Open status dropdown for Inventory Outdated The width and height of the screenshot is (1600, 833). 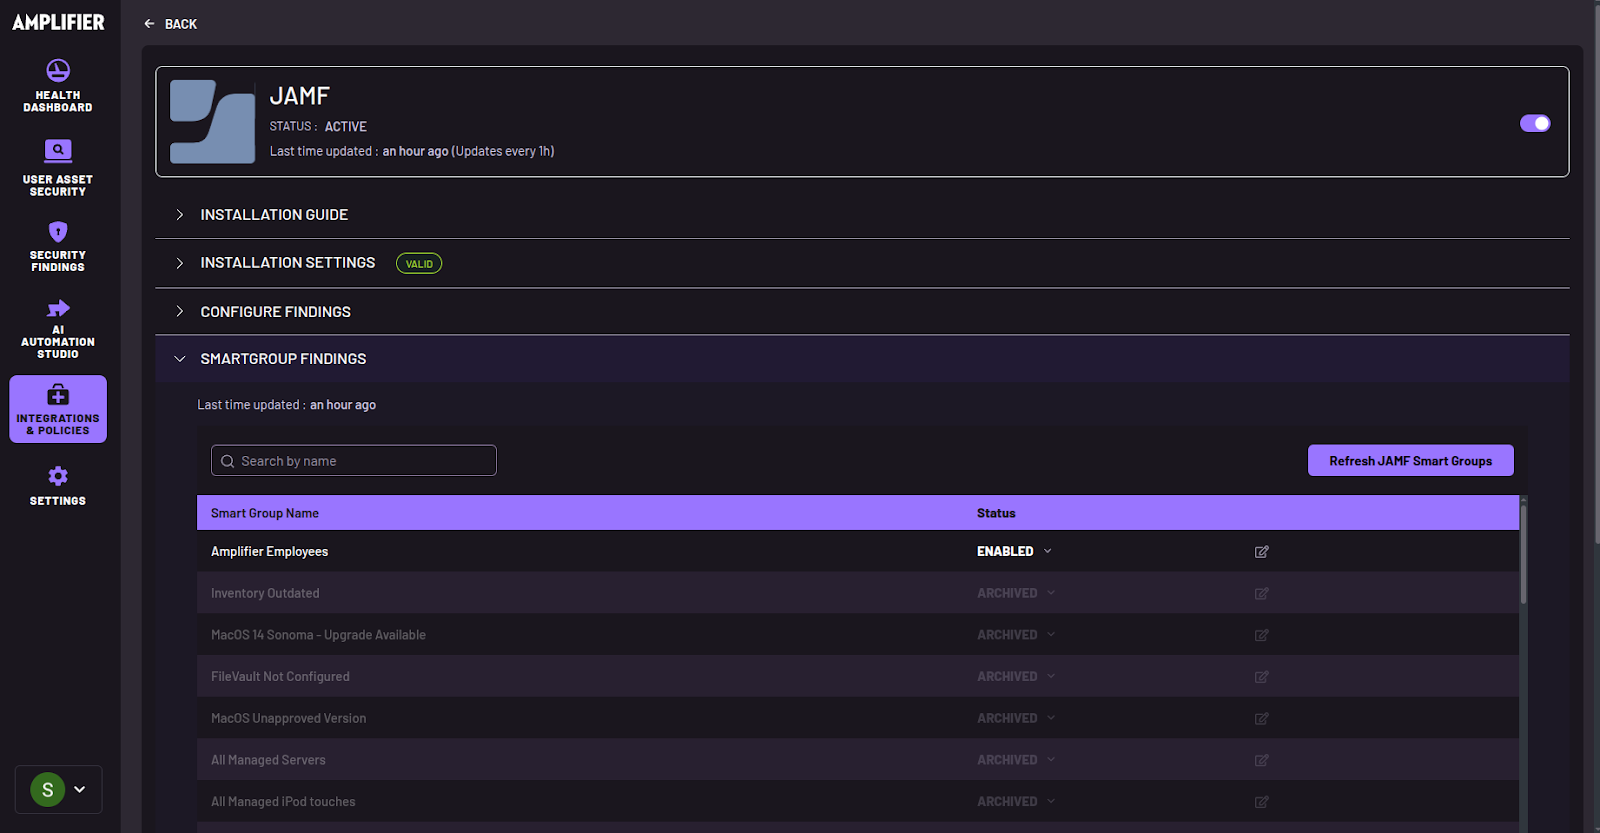1016,593
